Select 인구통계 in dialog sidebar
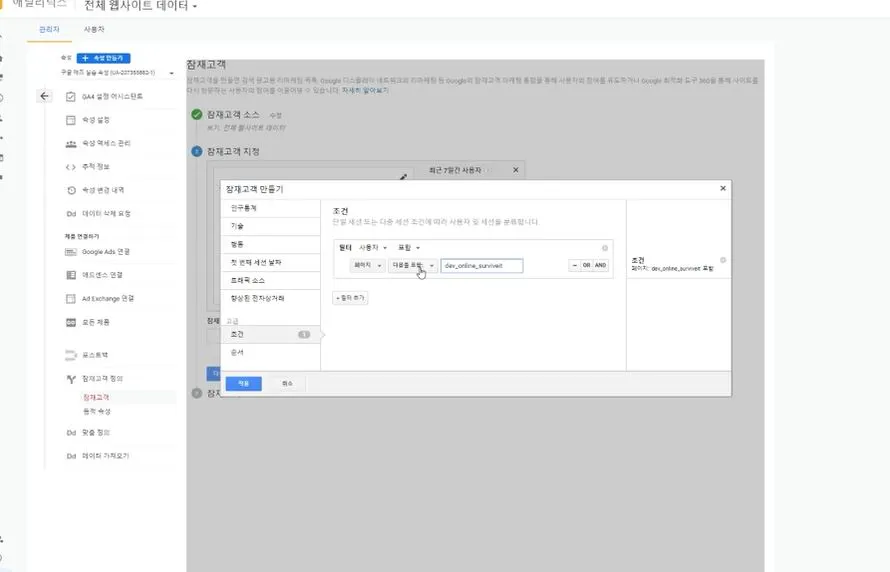Image resolution: width=890 pixels, height=572 pixels. coord(271,208)
